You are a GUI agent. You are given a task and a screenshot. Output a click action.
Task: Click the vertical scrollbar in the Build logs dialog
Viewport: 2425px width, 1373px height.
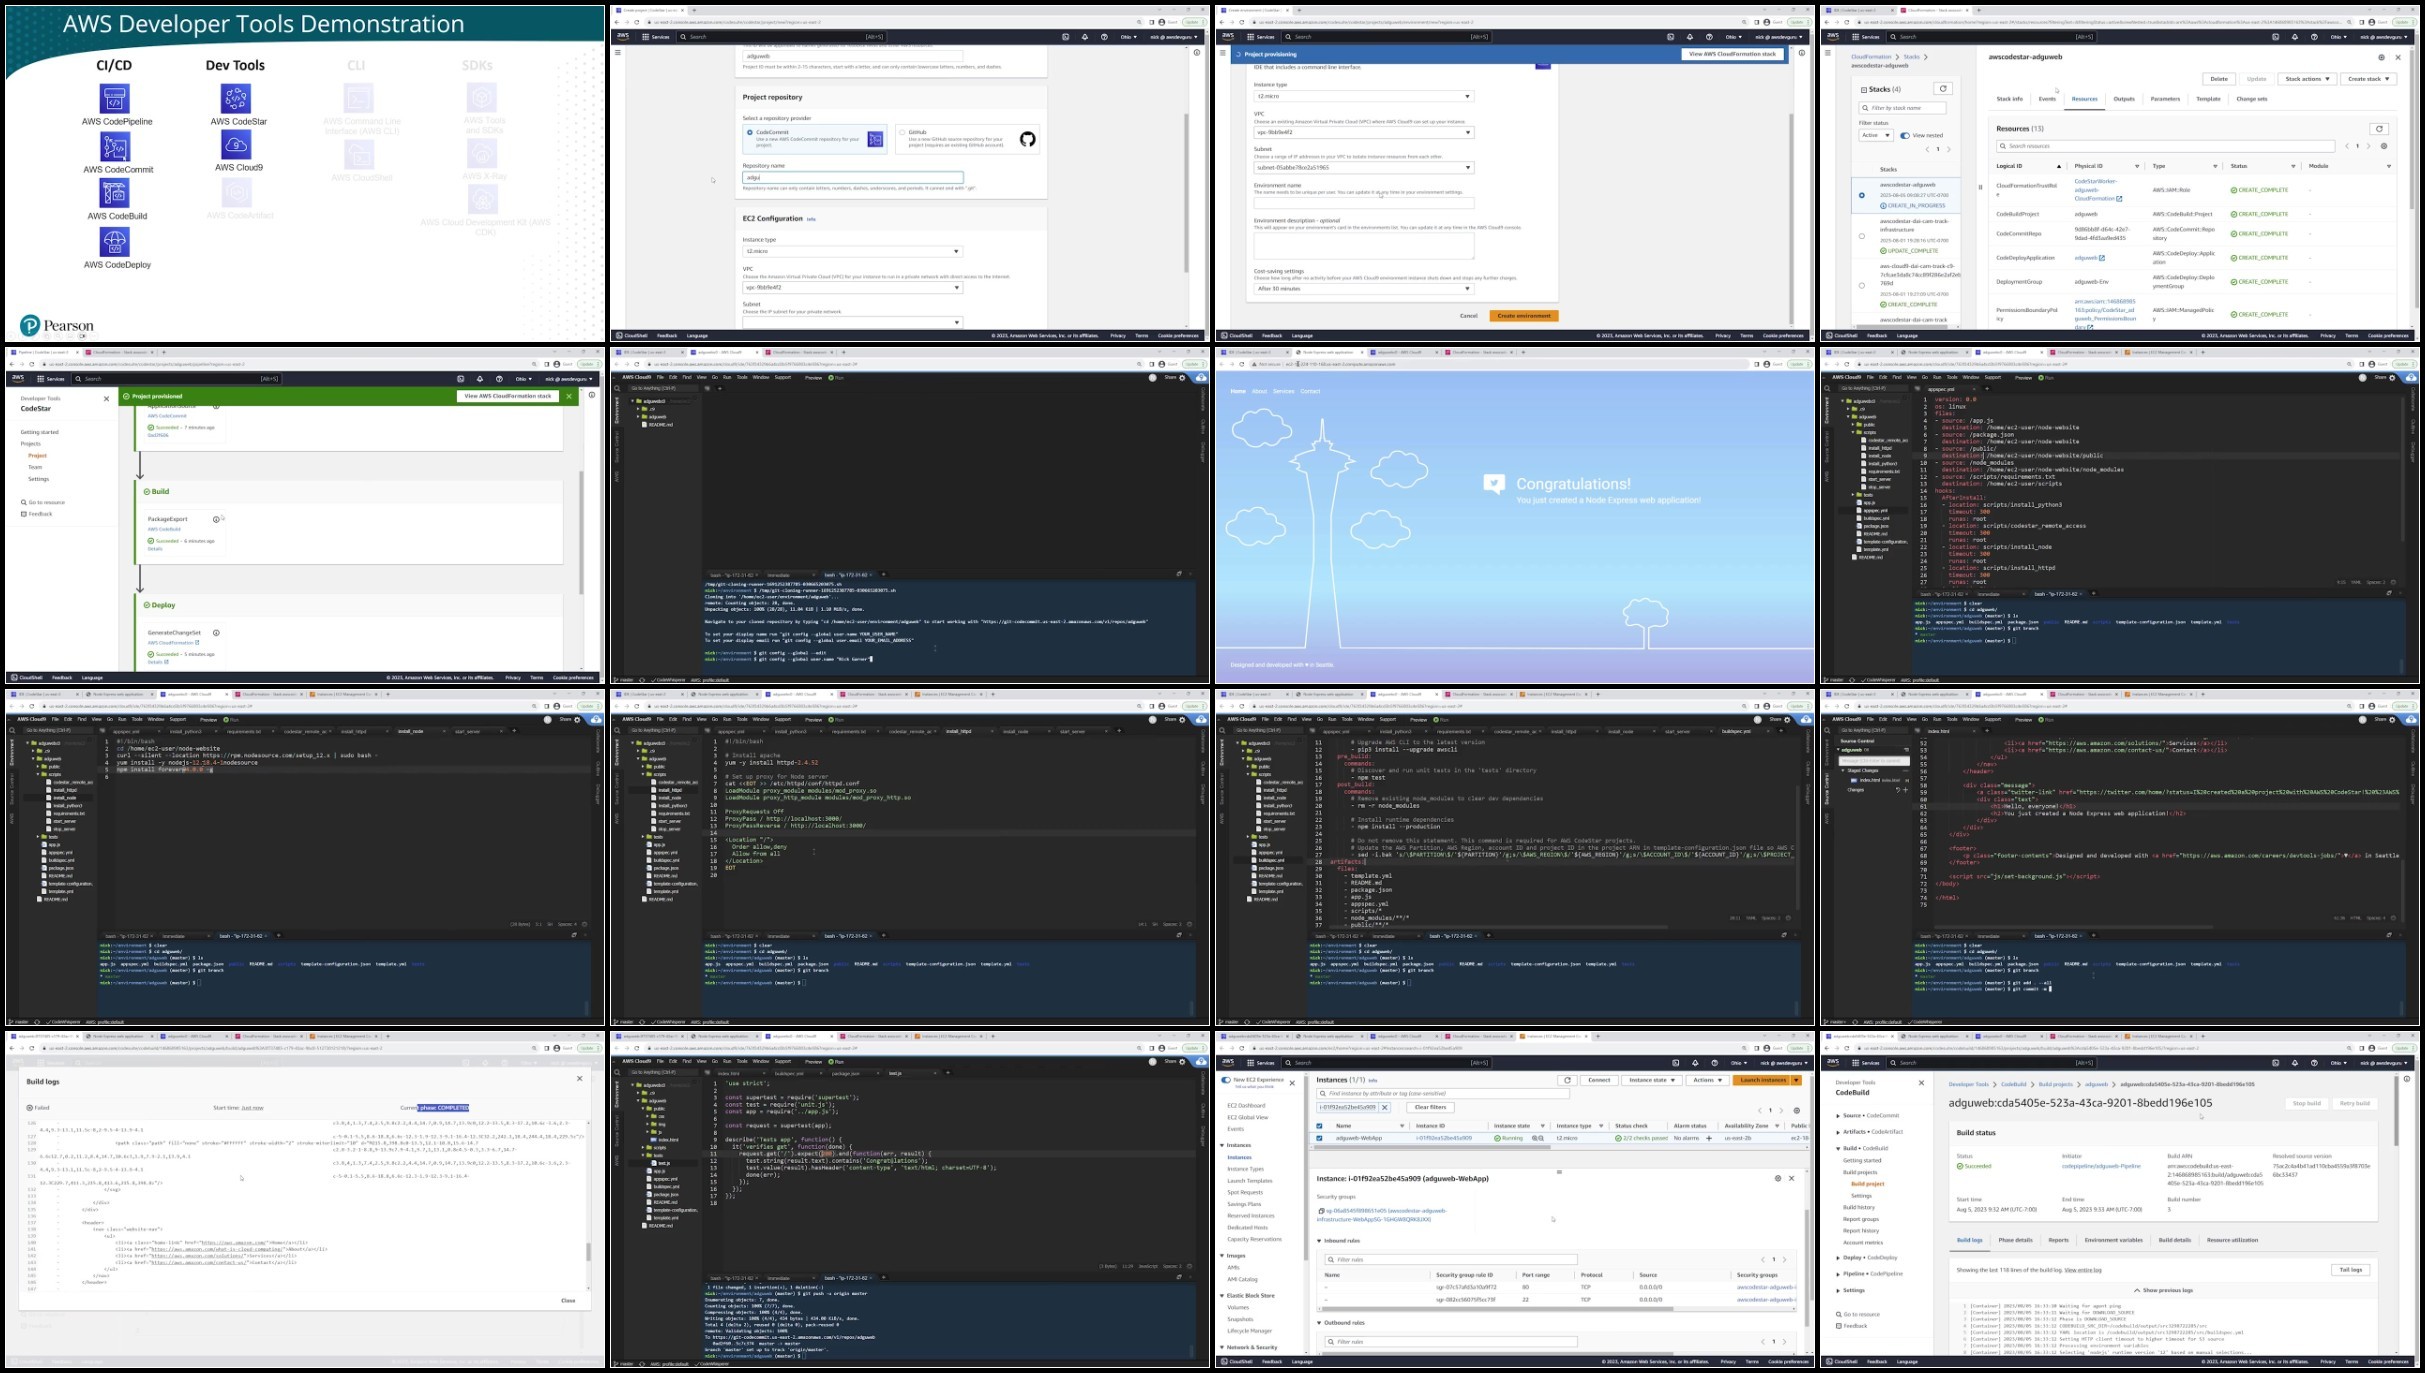588,1251
